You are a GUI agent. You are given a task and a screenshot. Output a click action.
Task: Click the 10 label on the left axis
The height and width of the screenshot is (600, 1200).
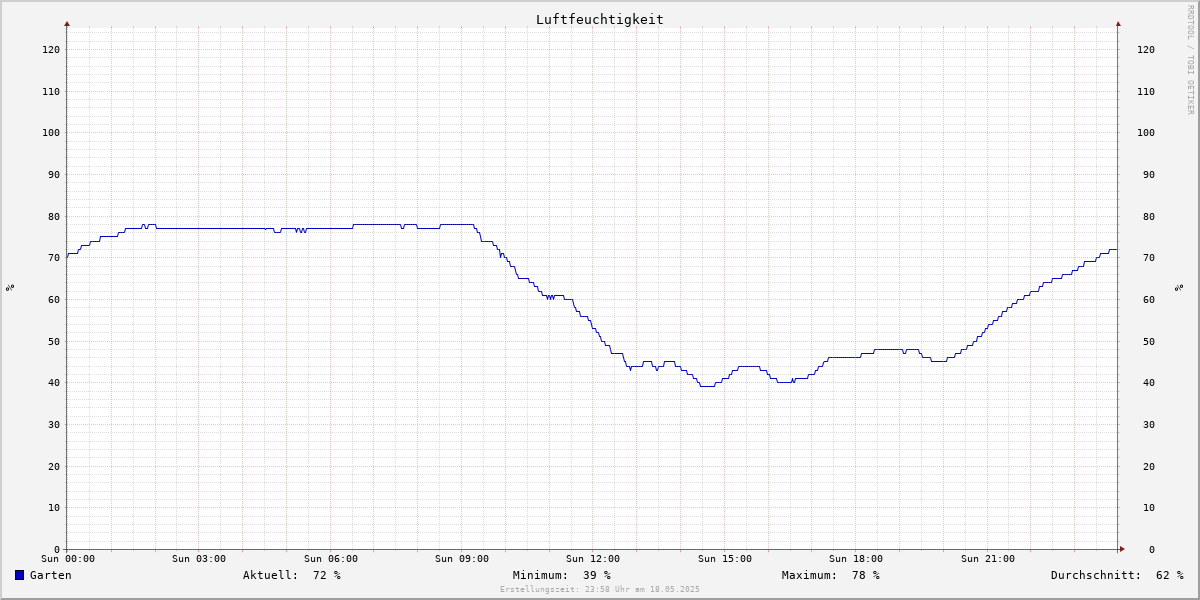tap(54, 507)
